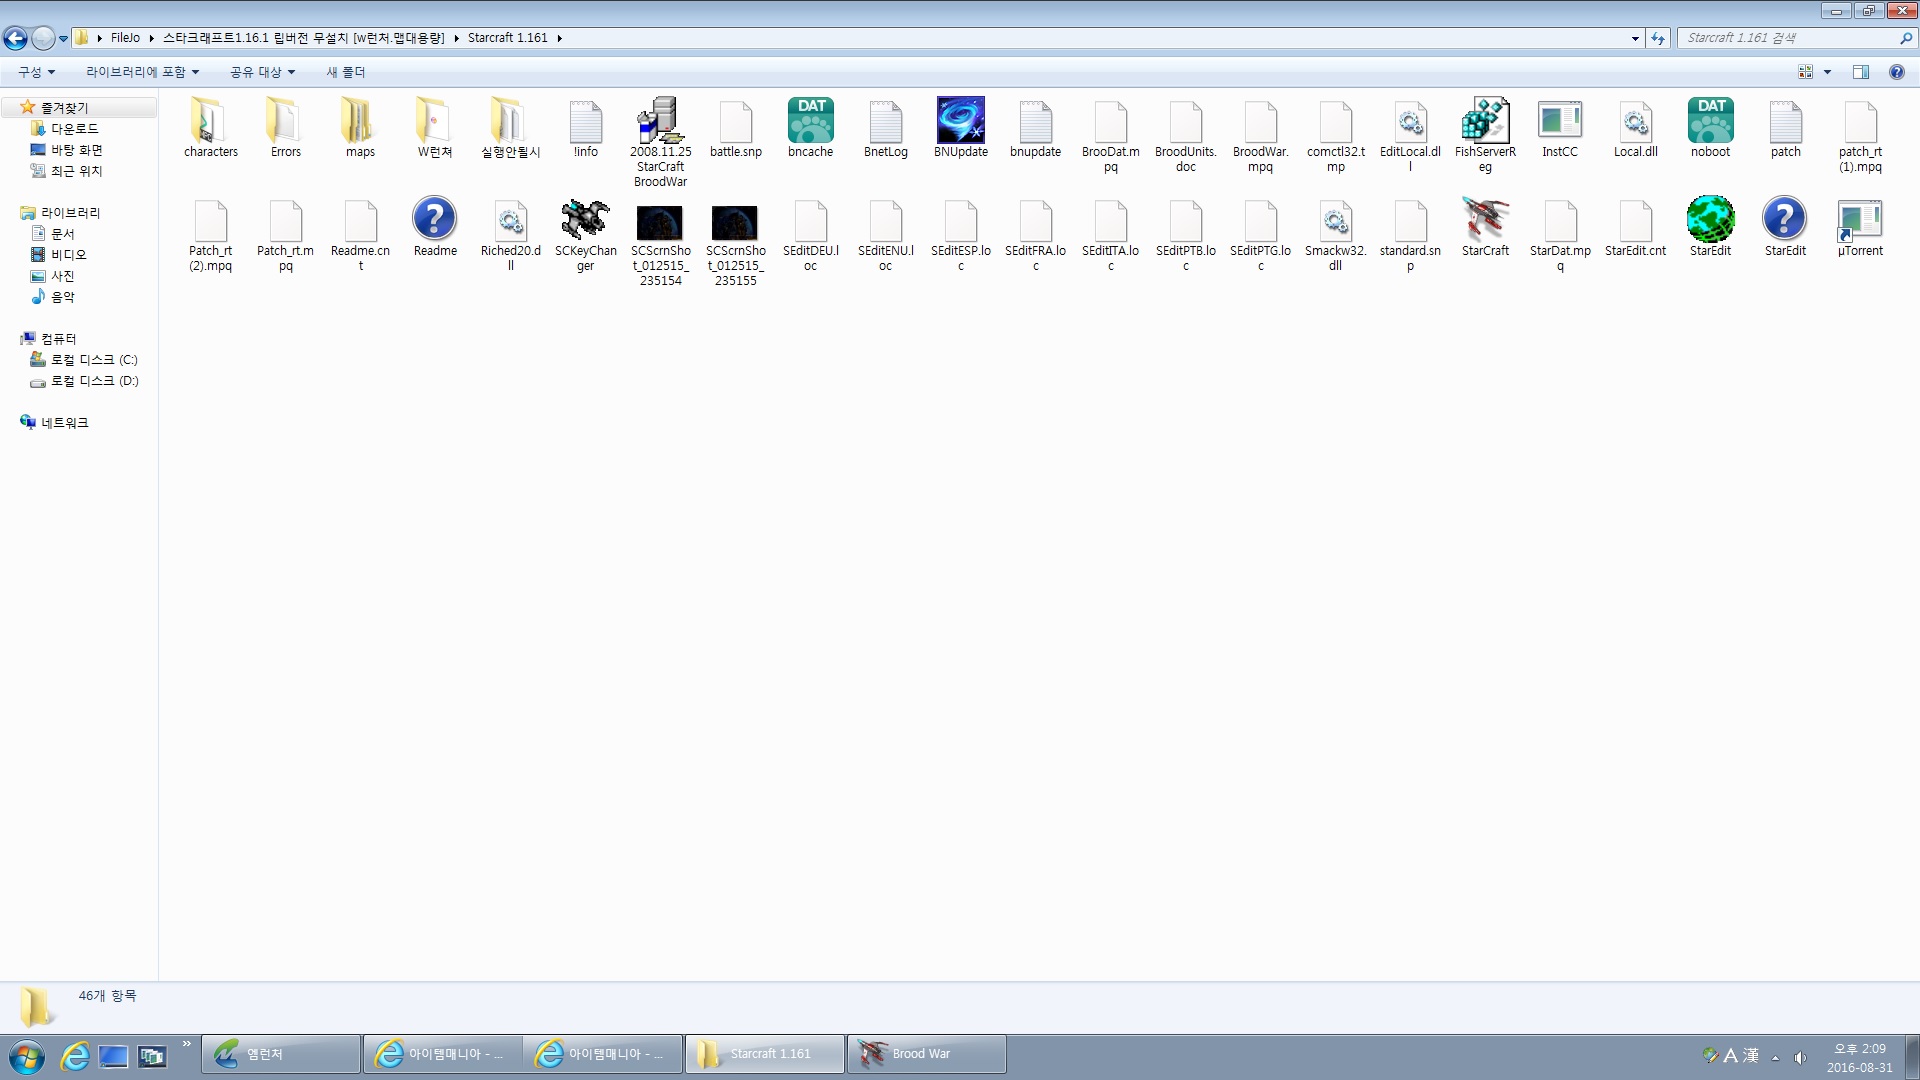Select the µTorrent shortcut
This screenshot has width=1920, height=1080.
click(x=1860, y=227)
